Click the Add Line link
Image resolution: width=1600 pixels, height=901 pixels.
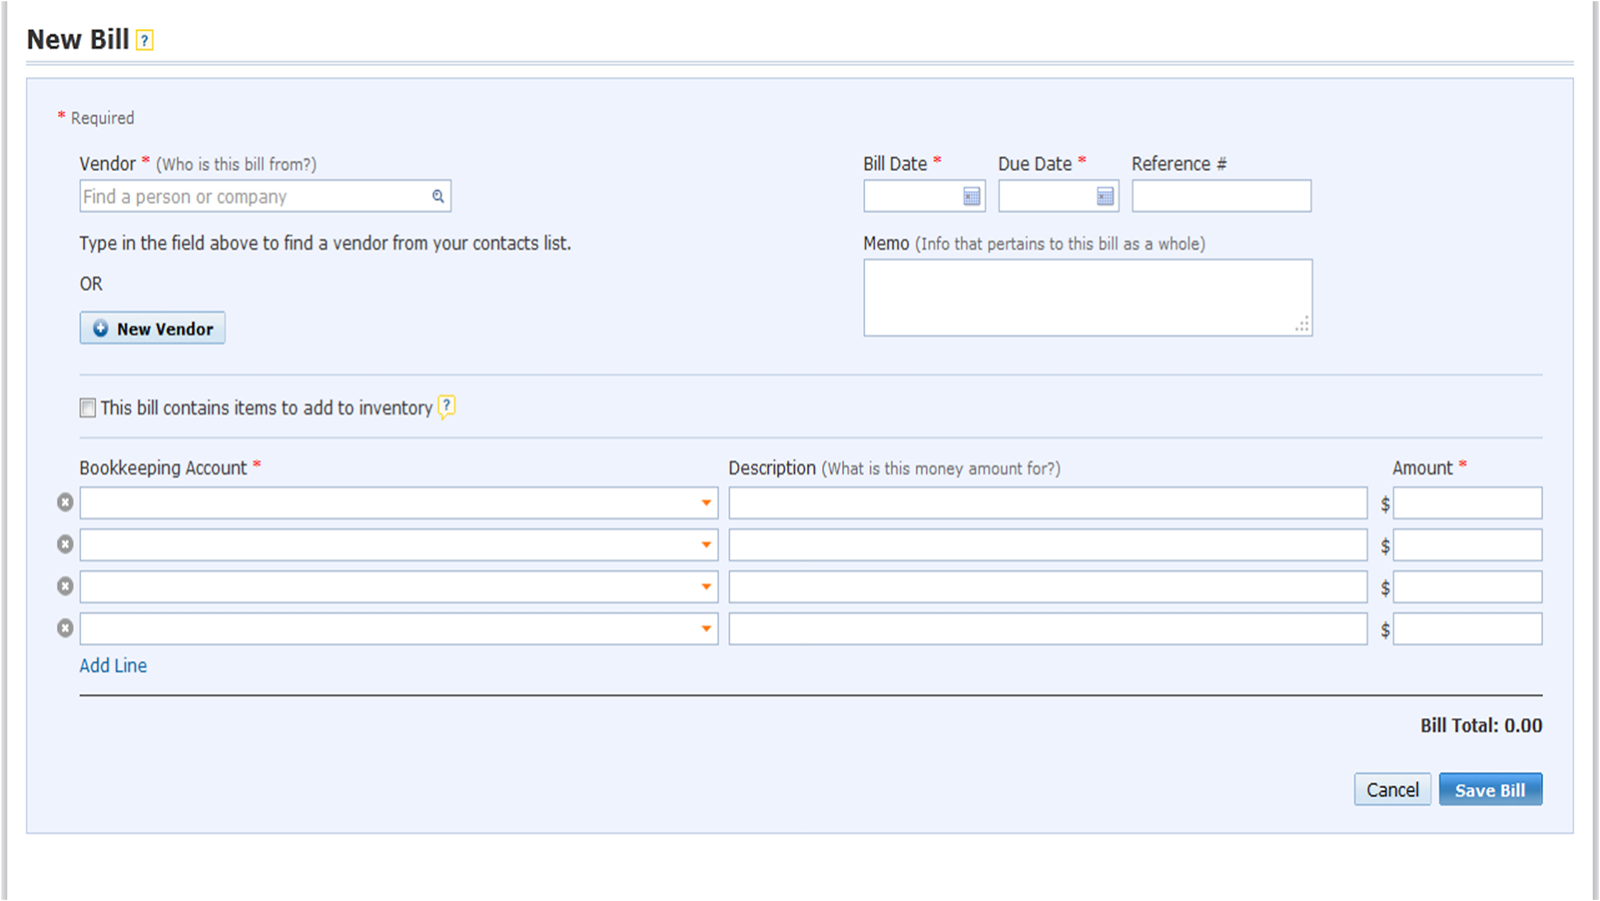[113, 666]
